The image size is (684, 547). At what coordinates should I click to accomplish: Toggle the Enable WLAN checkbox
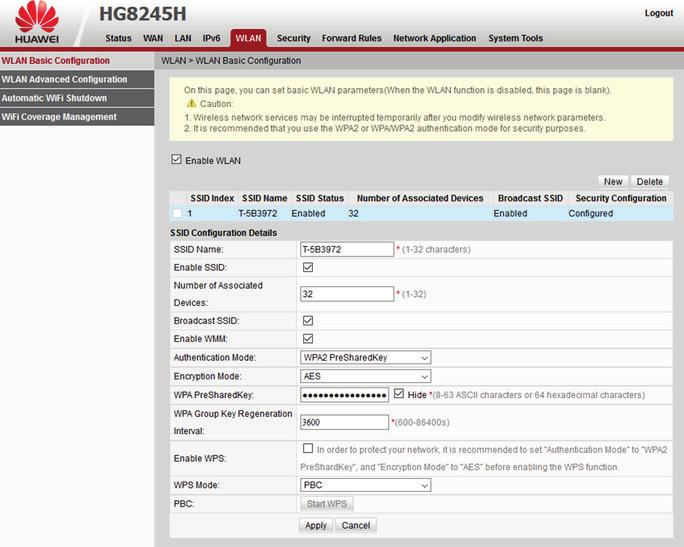[176, 159]
